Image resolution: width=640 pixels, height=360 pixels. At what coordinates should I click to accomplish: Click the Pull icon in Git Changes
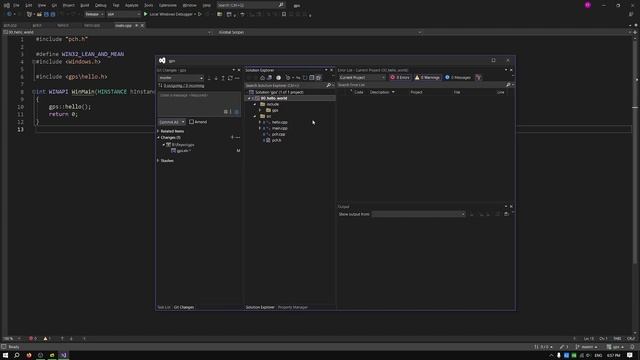point(216,78)
